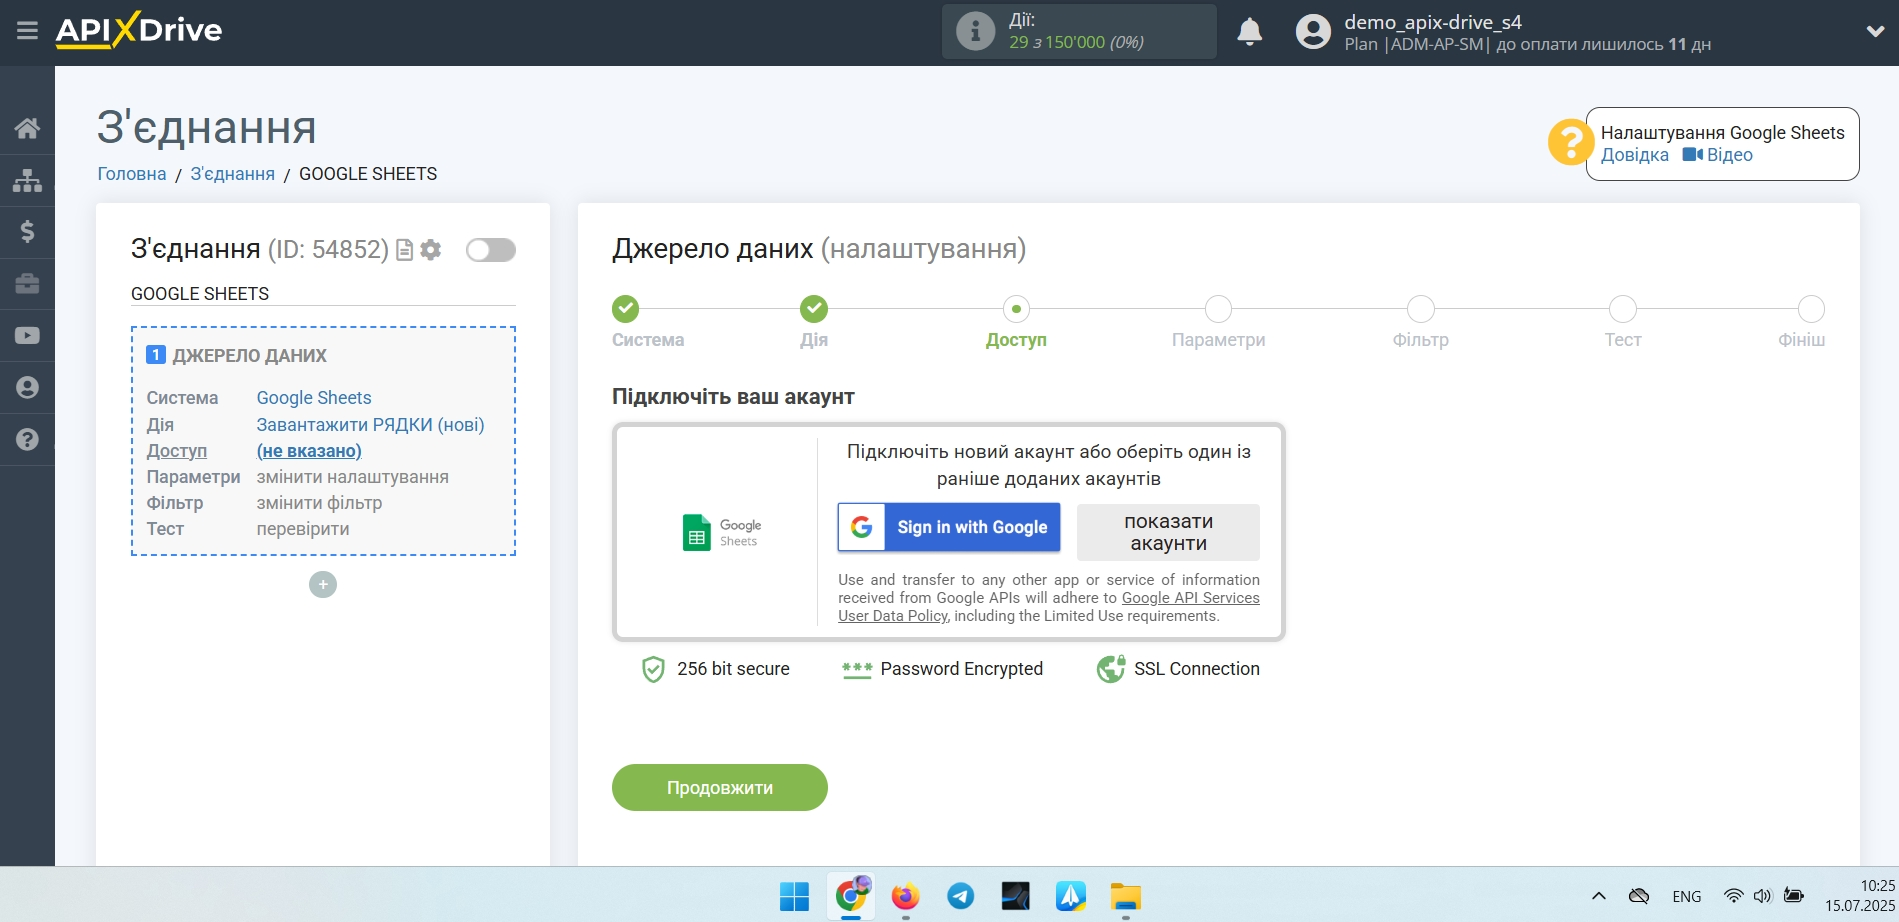Open Firefox in the taskbar
Image resolution: width=1899 pixels, height=922 pixels.
tap(906, 896)
